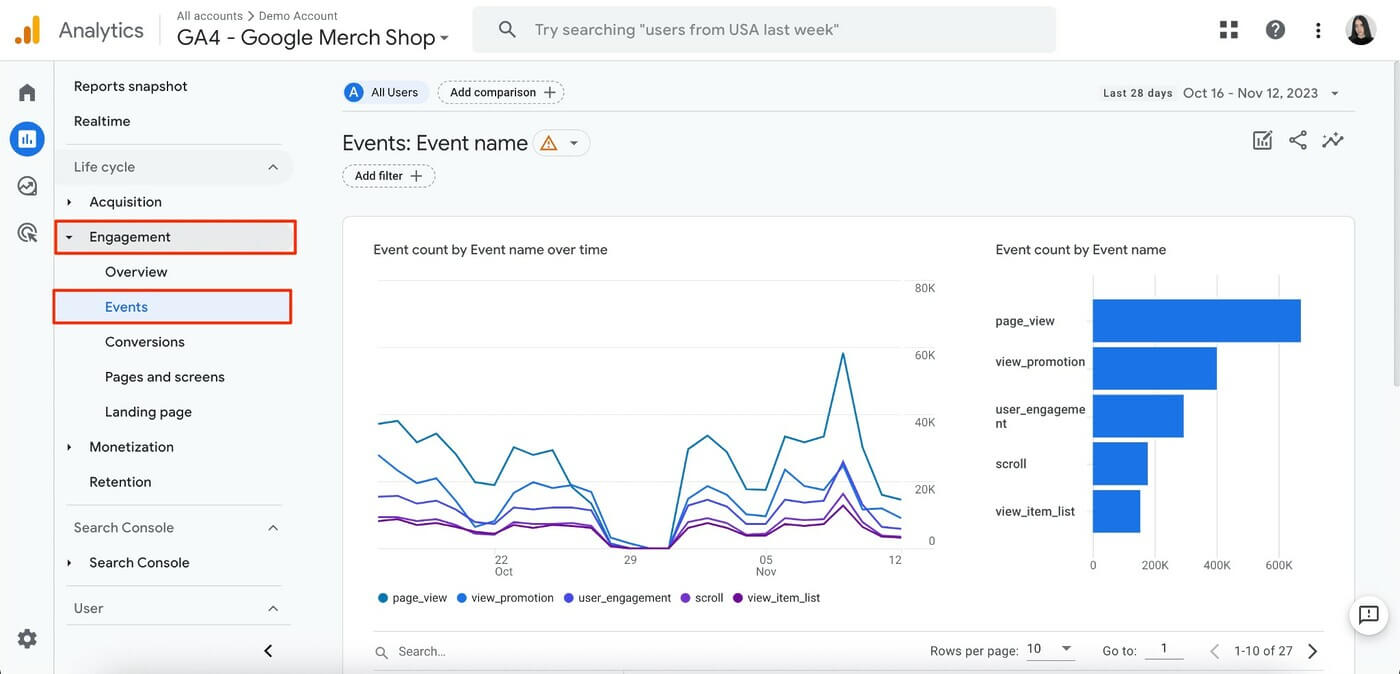Image resolution: width=1400 pixels, height=674 pixels.
Task: Click the Share this report icon
Action: click(1298, 141)
